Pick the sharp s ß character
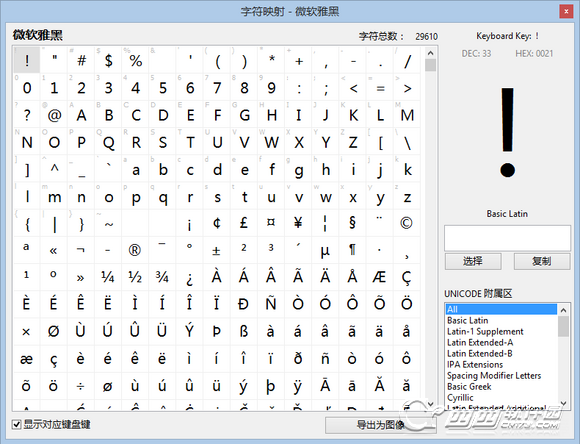This screenshot has height=444, width=580. tap(244, 332)
